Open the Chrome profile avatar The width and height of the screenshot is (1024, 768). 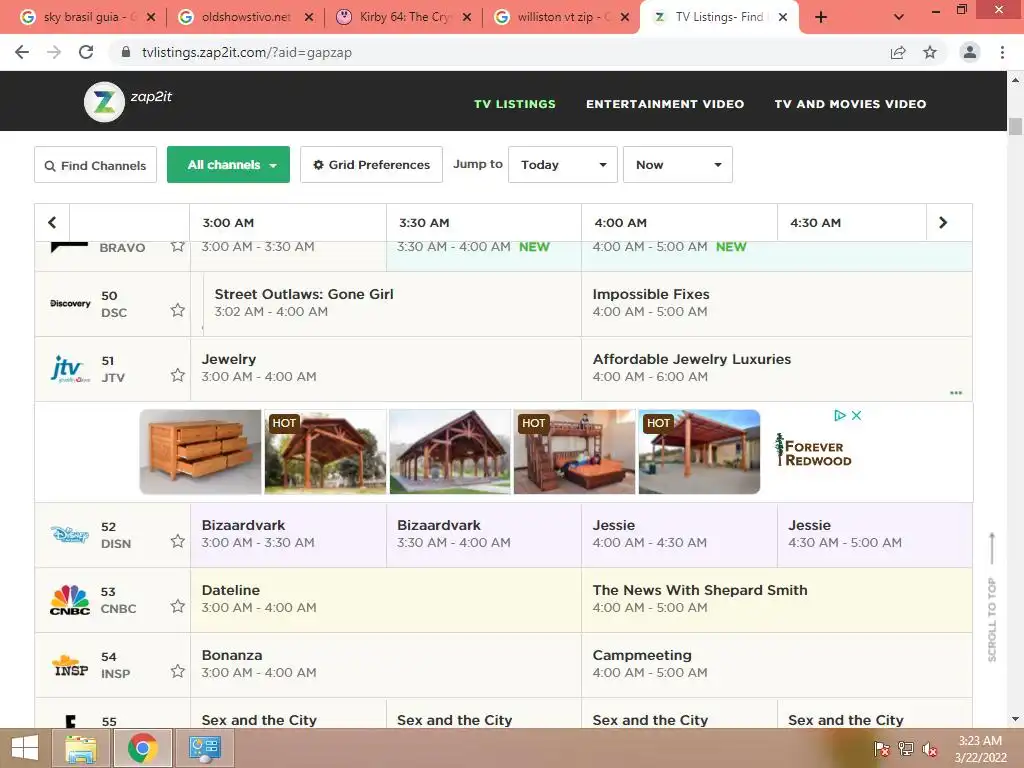(970, 52)
